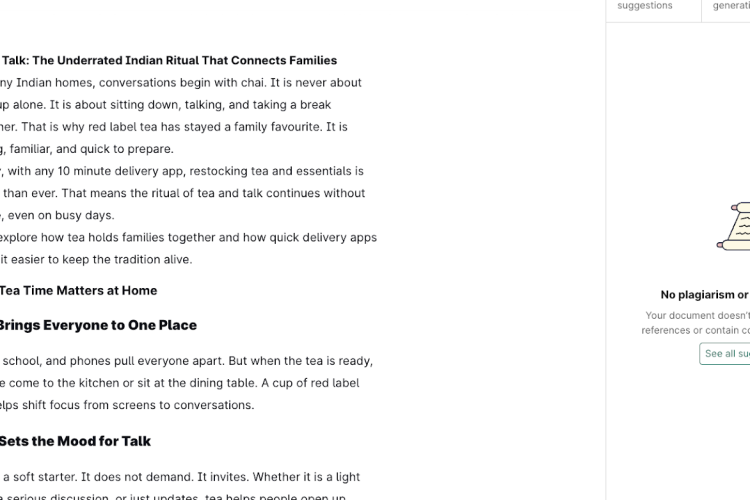Click the 'Underrated Indian Ritual' title line
This screenshot has width=750, height=500.
168,60
